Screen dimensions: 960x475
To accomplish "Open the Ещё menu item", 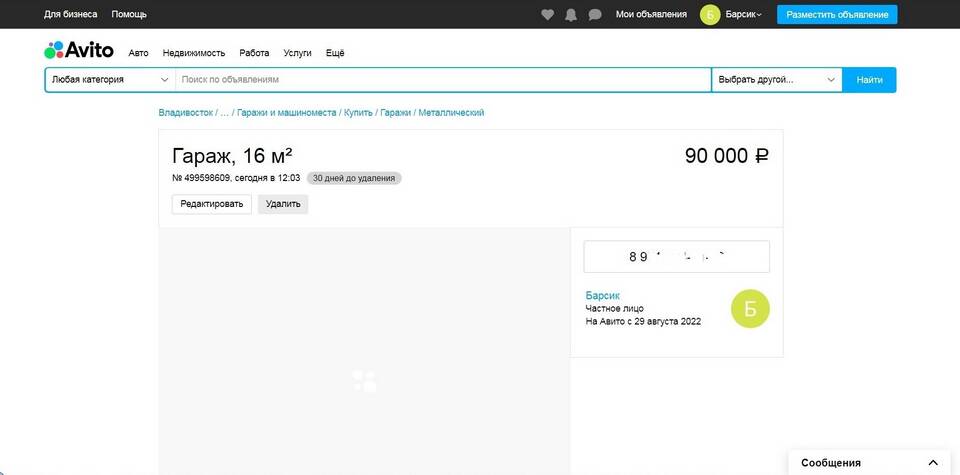I will pos(335,53).
